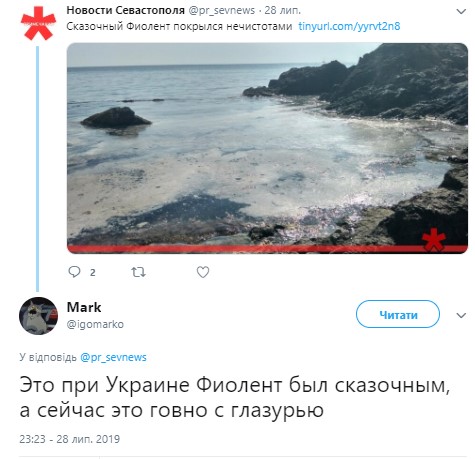Open the tinyurl.com/yyrvt2n8 link
This screenshot has height=459, width=475.
[349, 26]
